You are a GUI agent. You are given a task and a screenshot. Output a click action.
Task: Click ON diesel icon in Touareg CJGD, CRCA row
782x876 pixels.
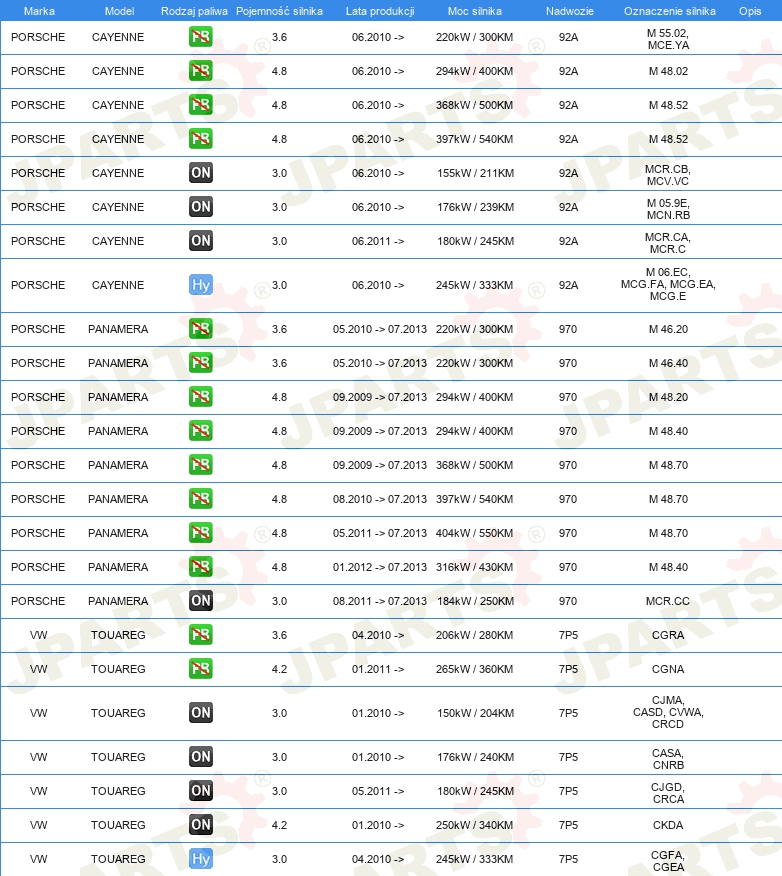[201, 791]
